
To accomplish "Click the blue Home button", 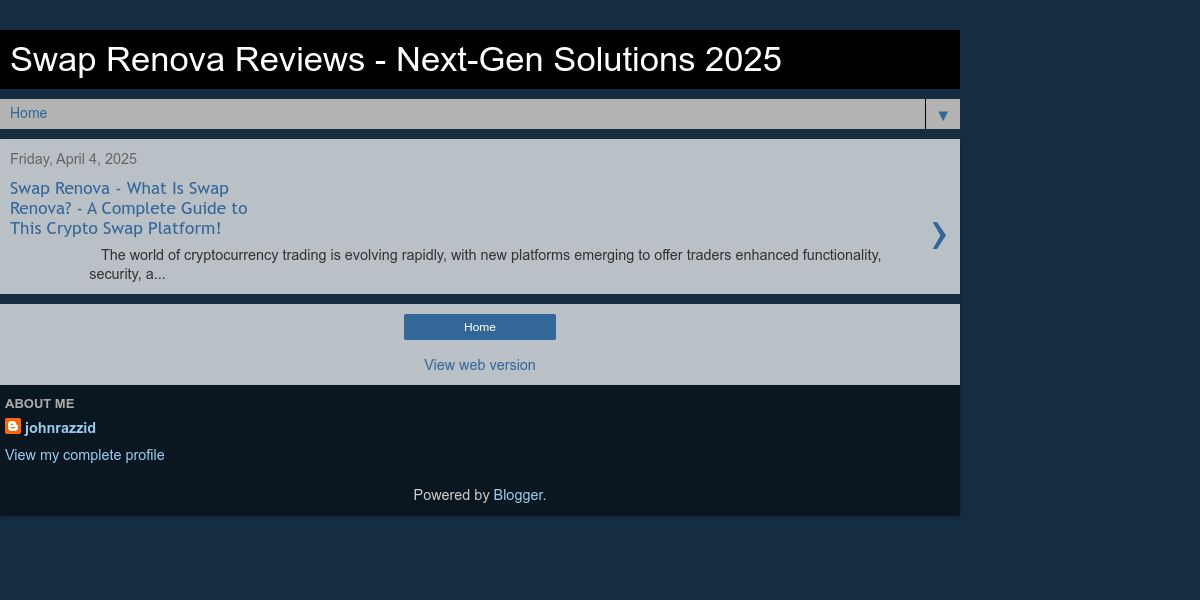I will tap(480, 327).
